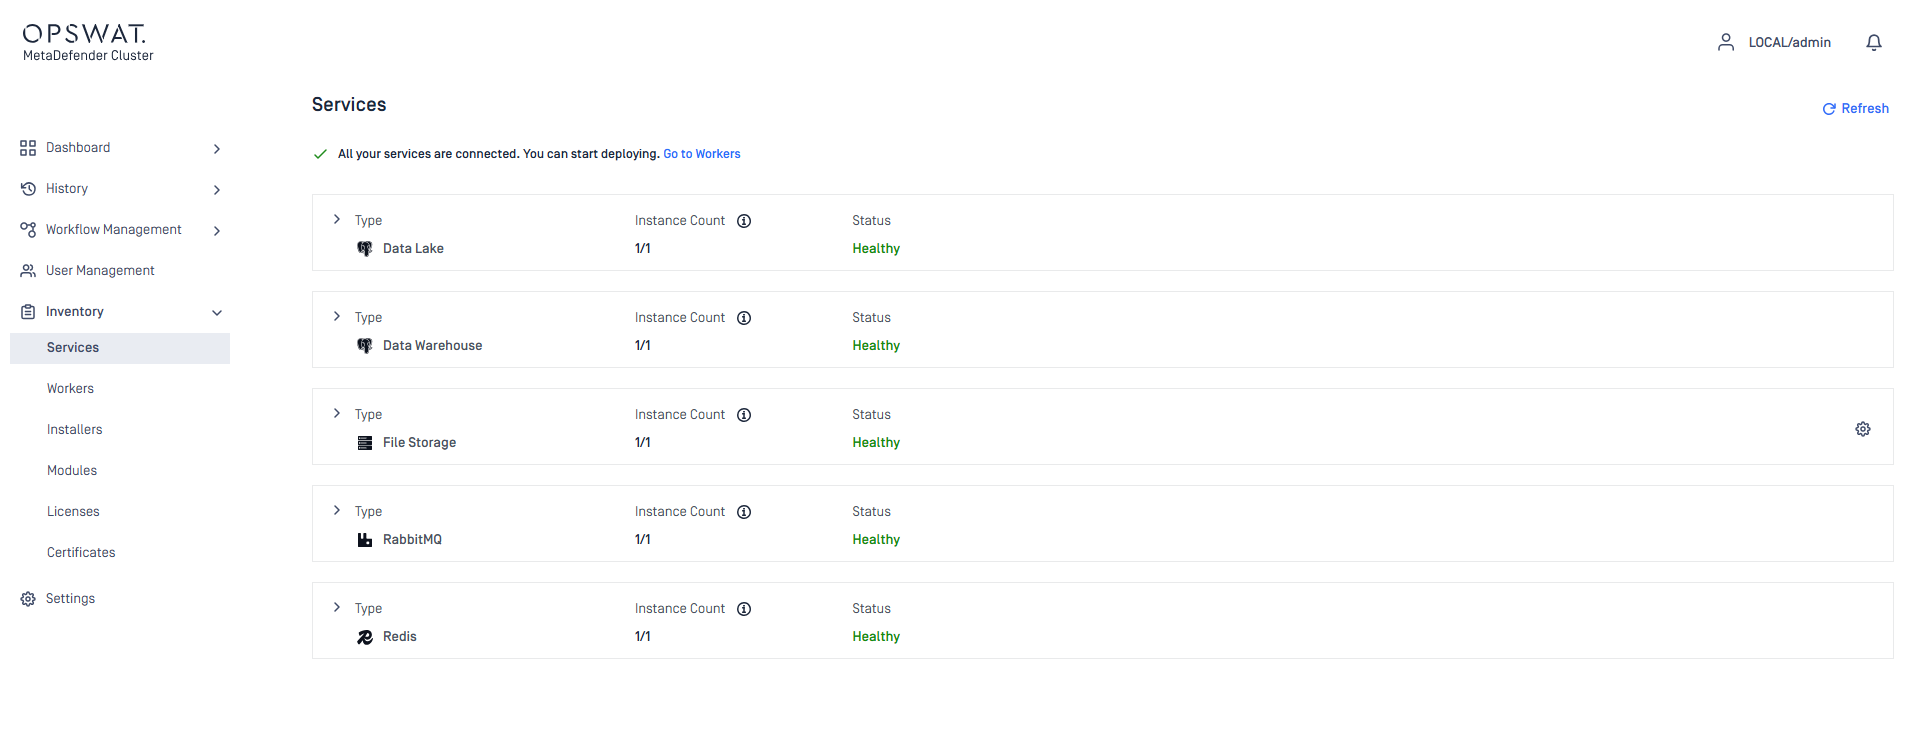The height and width of the screenshot is (734, 1911).
Task: Open the Workers inventory page
Action: (x=70, y=389)
